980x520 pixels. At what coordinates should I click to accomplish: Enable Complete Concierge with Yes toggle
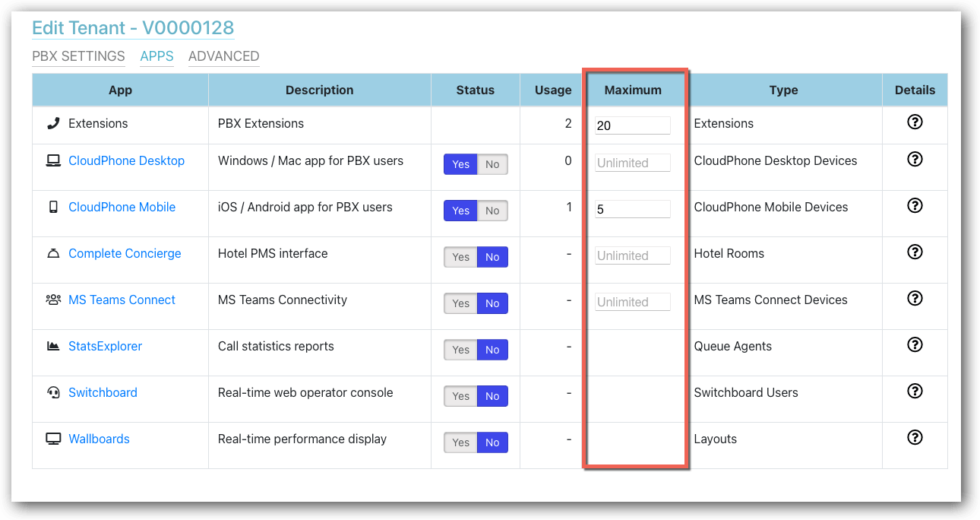460,257
